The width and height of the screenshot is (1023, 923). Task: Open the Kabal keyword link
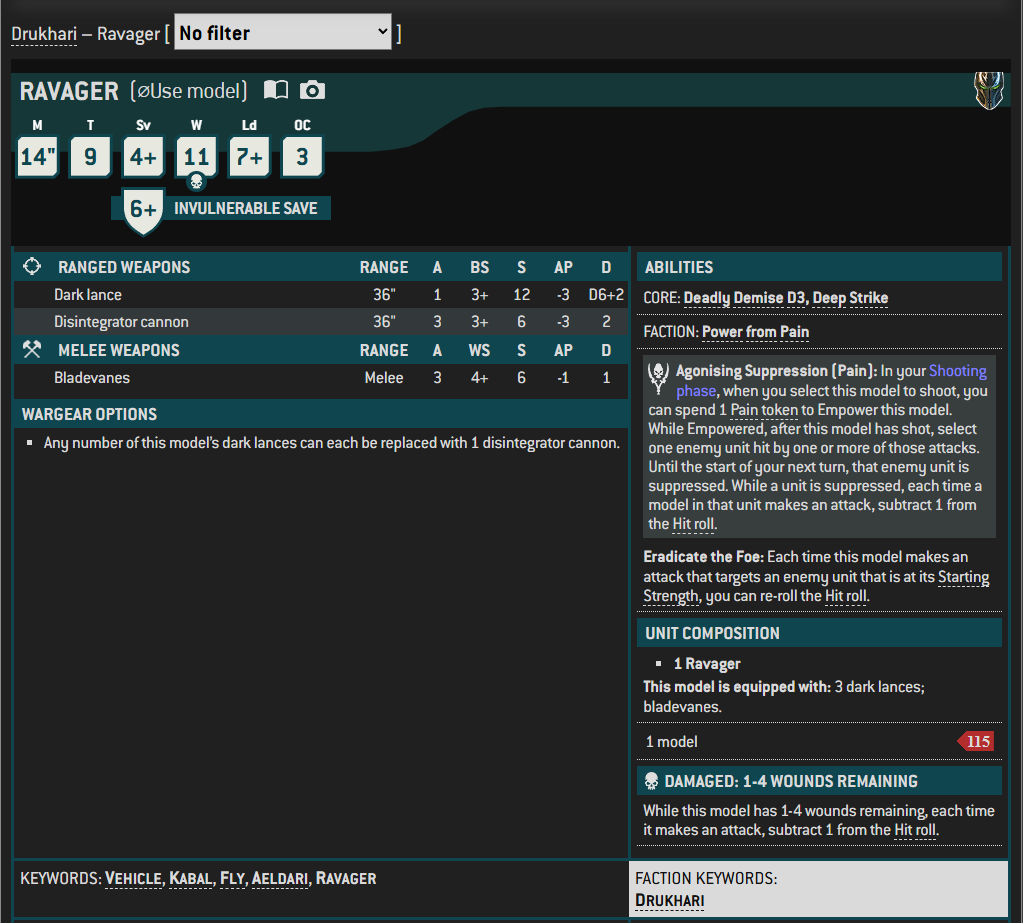coord(191,879)
